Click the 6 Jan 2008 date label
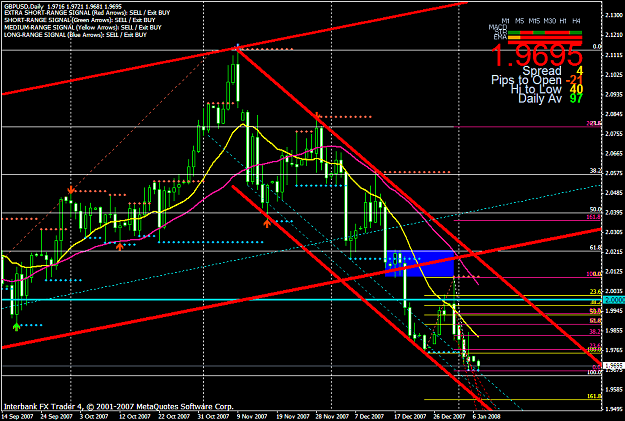 tap(487, 417)
